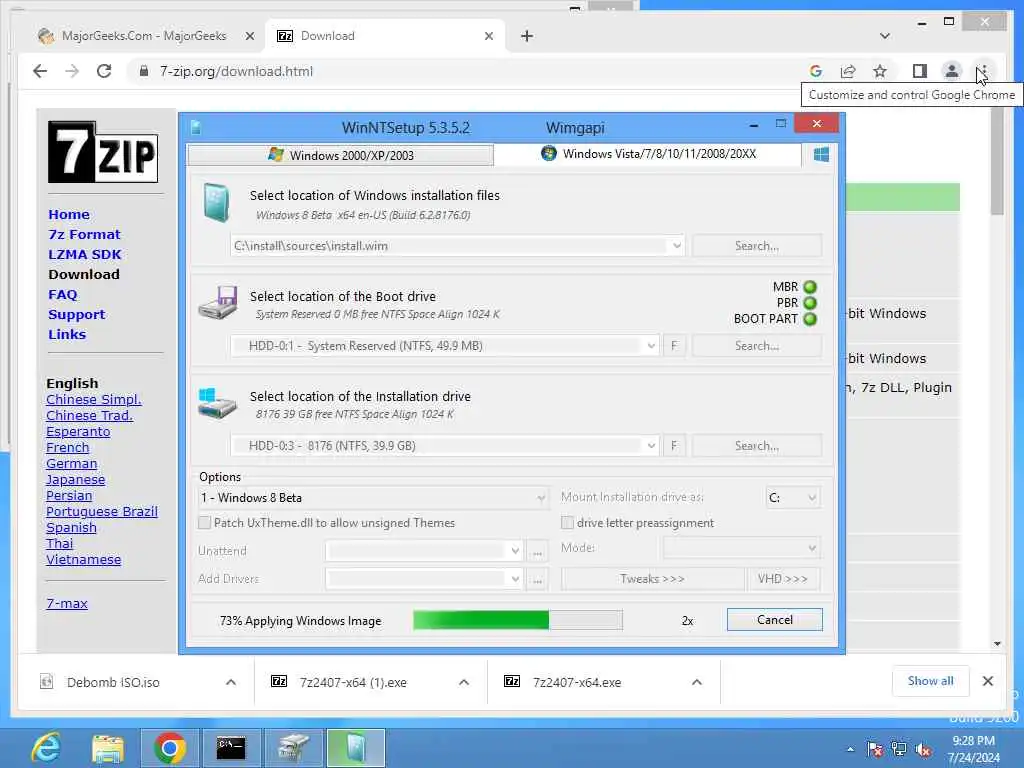Click the Cancel button in WinNTSetup
This screenshot has height=768, width=1024.
pos(775,620)
